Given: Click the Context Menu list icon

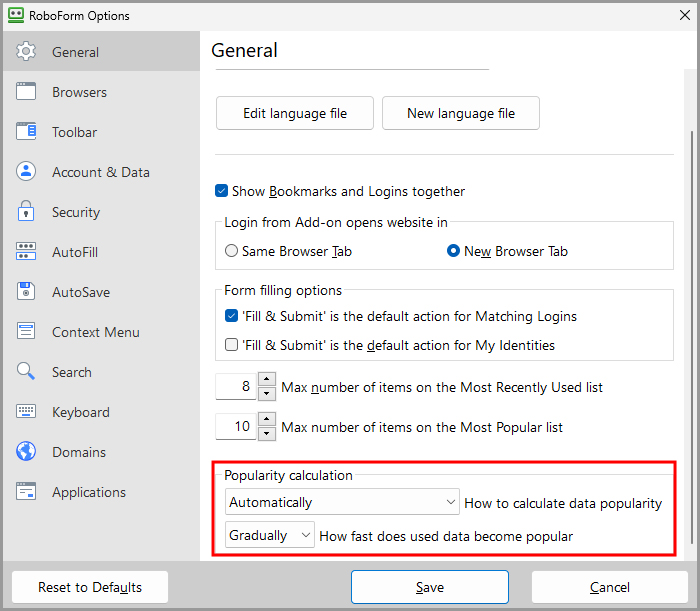Looking at the screenshot, I should (x=26, y=331).
